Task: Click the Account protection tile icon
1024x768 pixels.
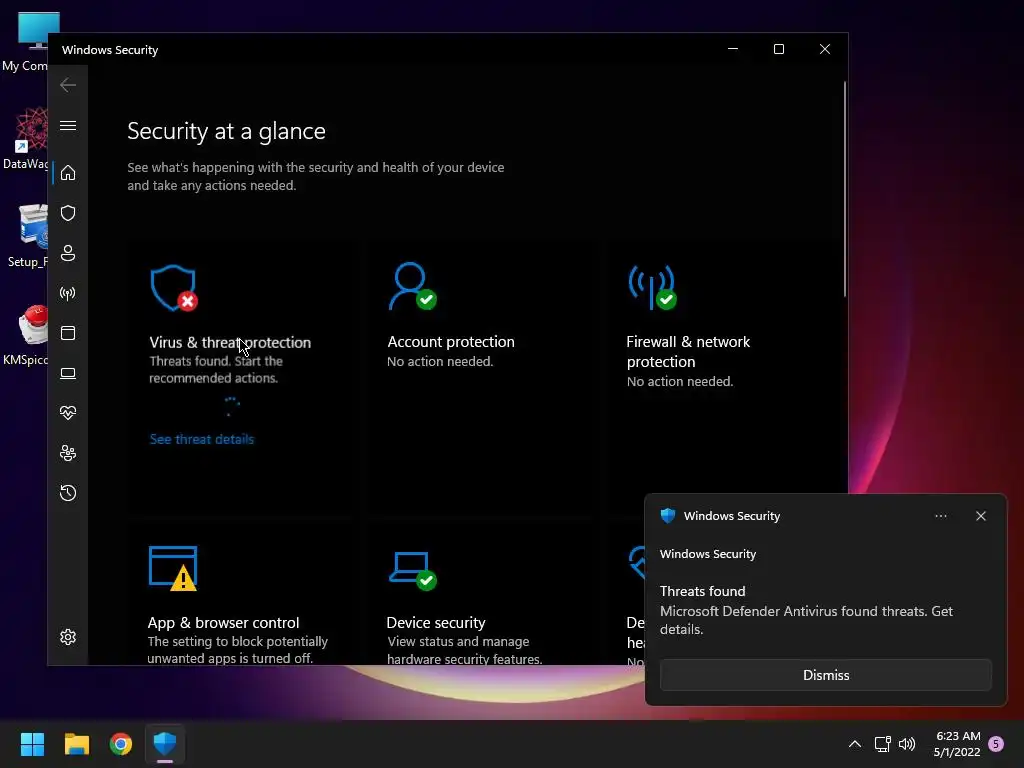Action: (x=412, y=286)
